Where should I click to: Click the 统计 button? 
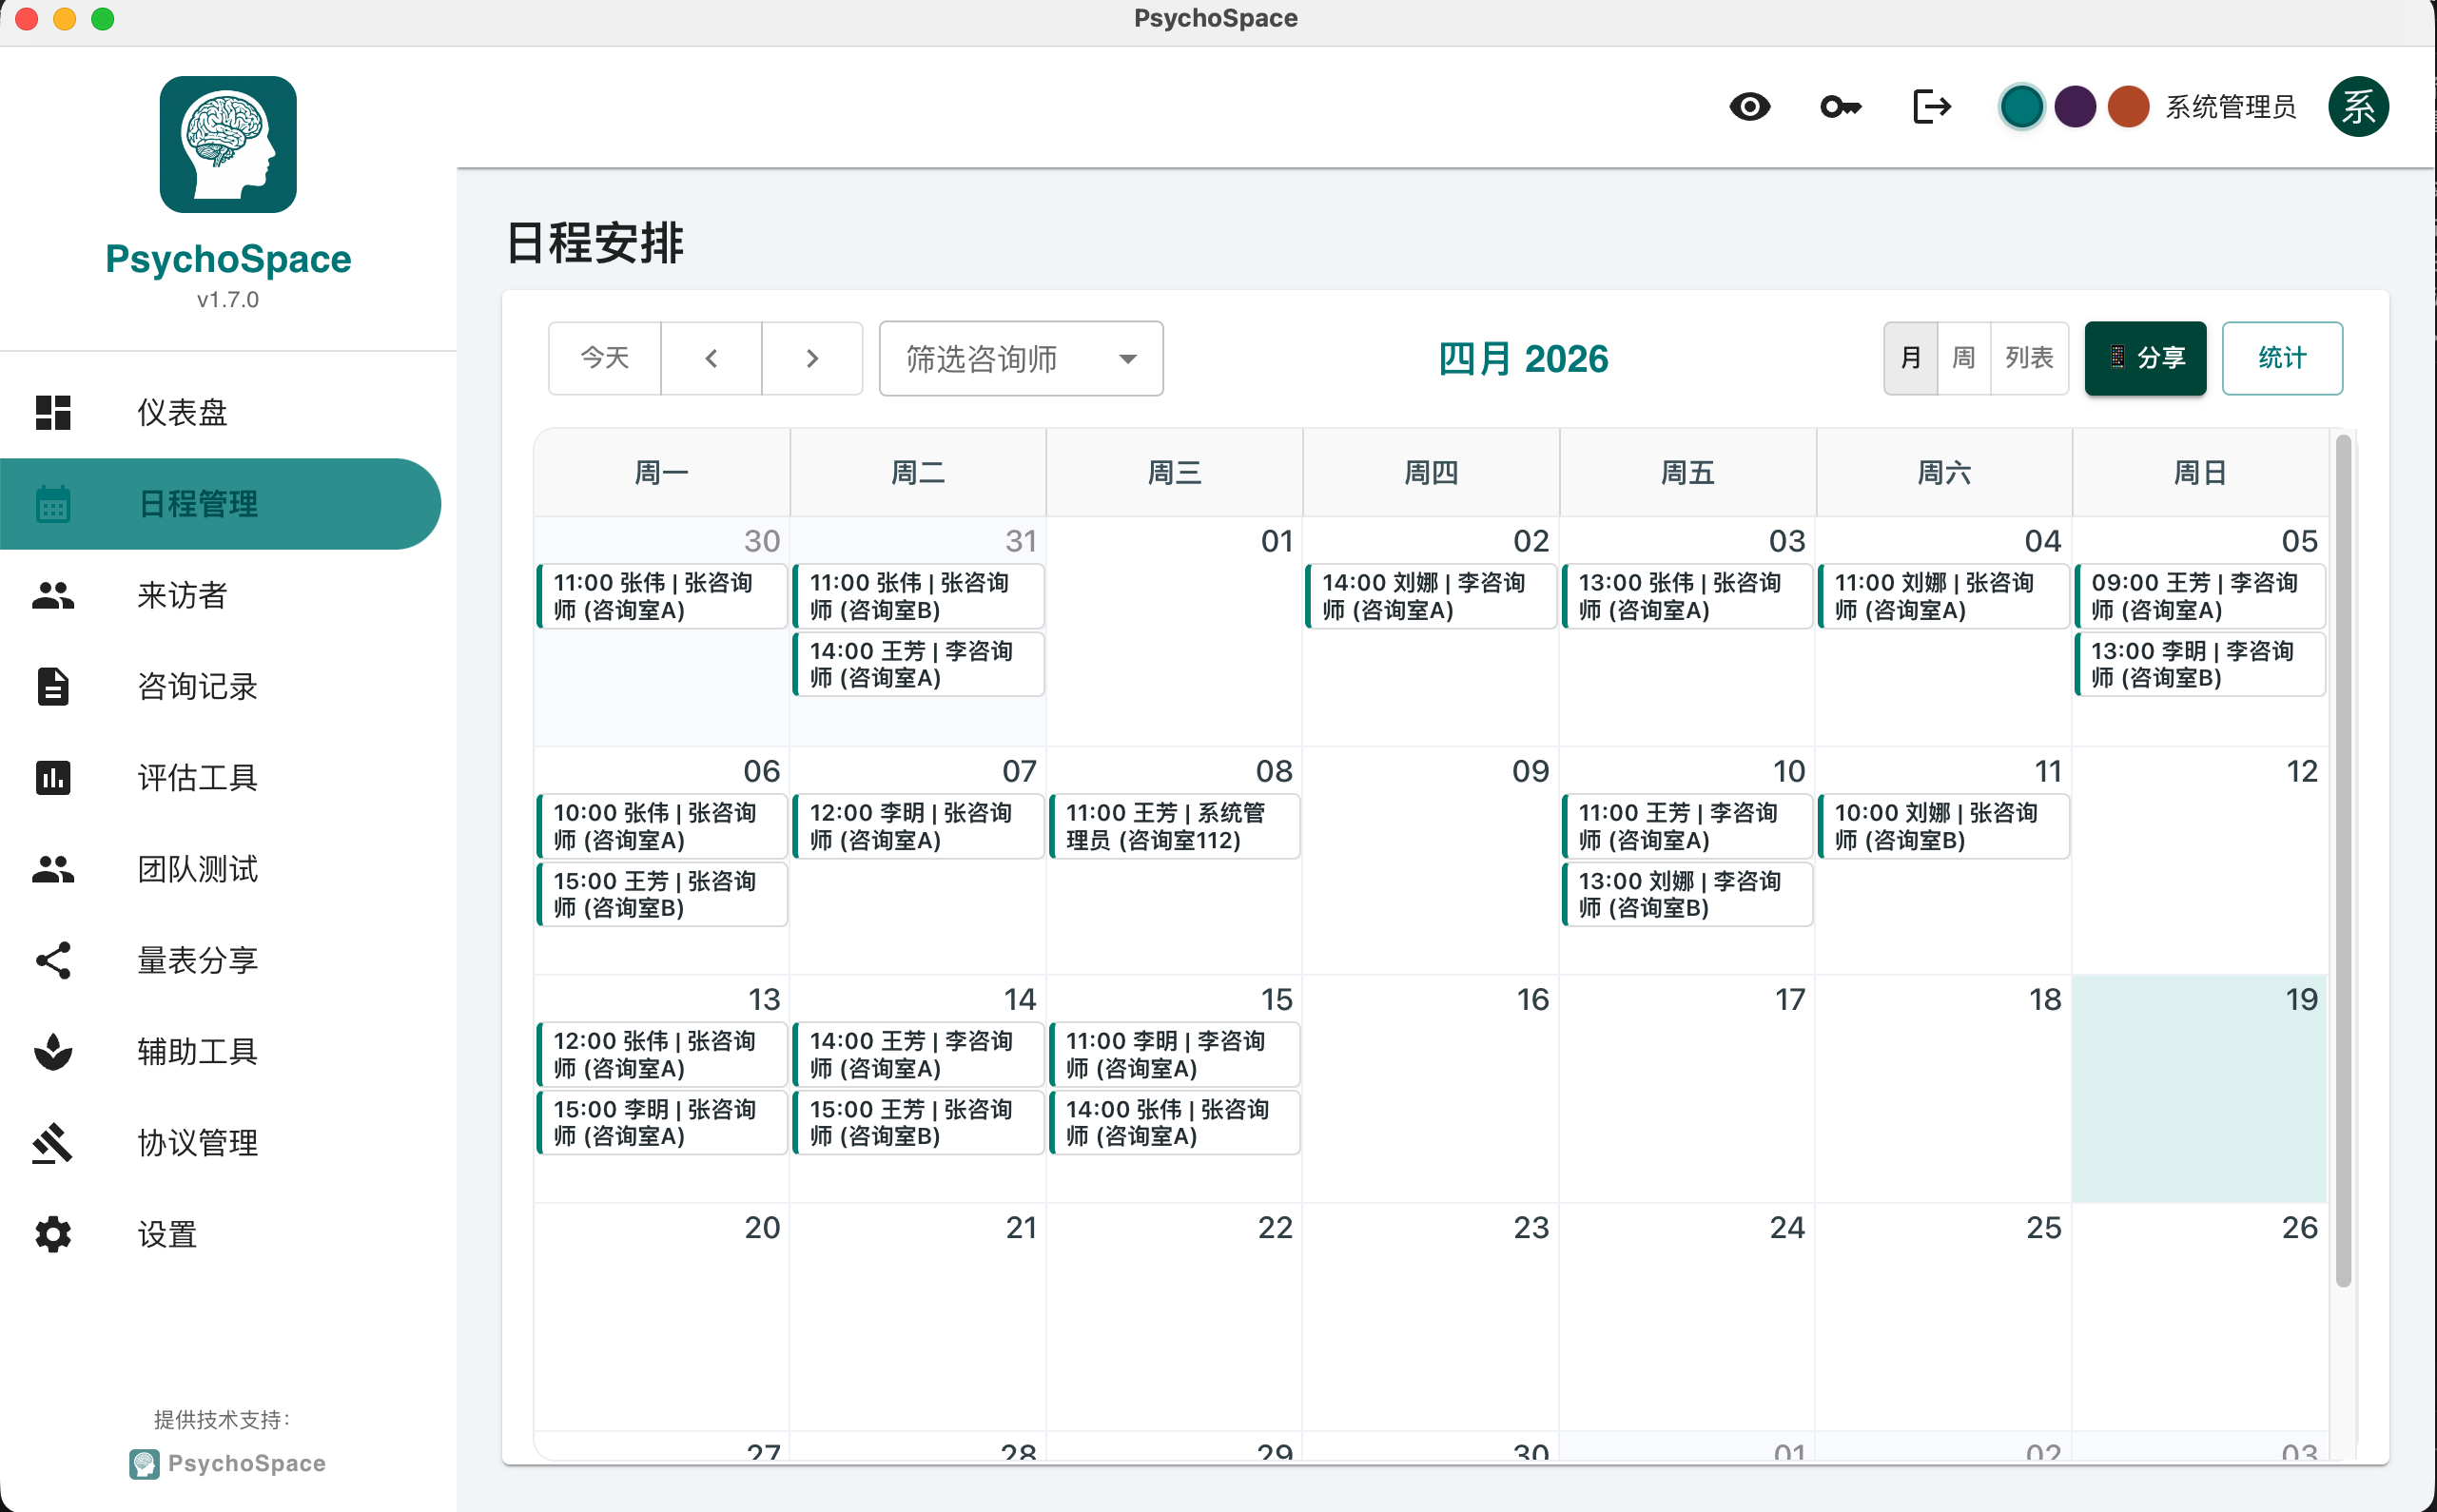click(x=2281, y=358)
